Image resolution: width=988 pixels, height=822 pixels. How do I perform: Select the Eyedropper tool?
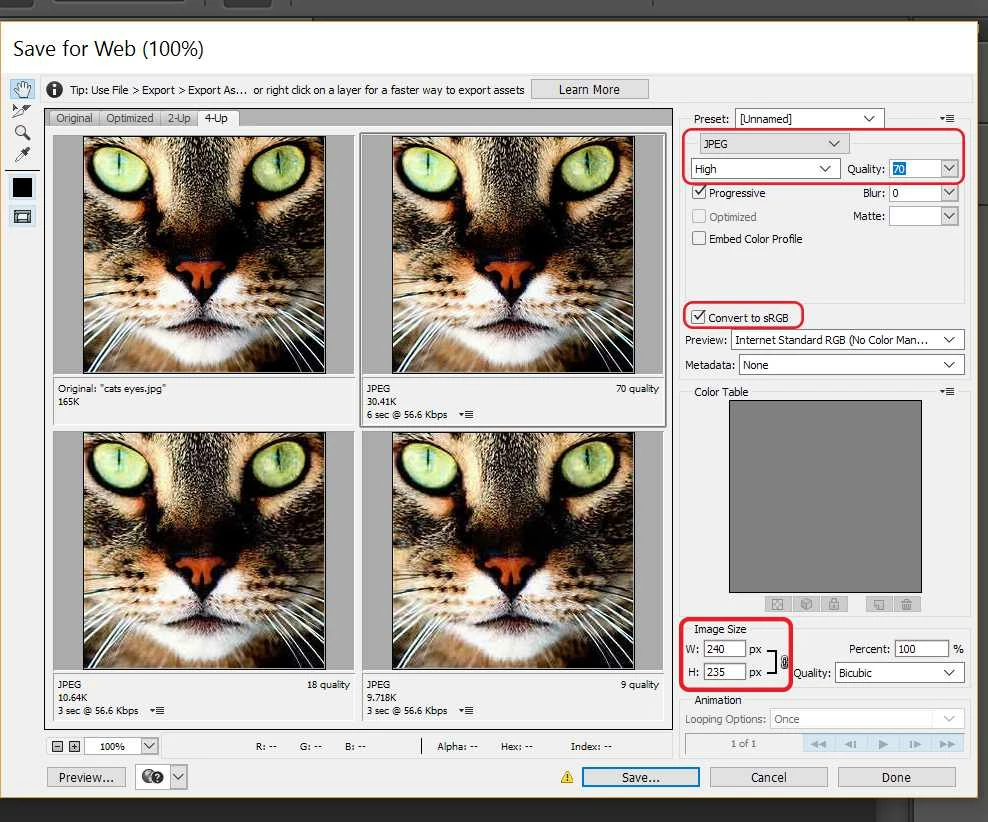tap(22, 154)
